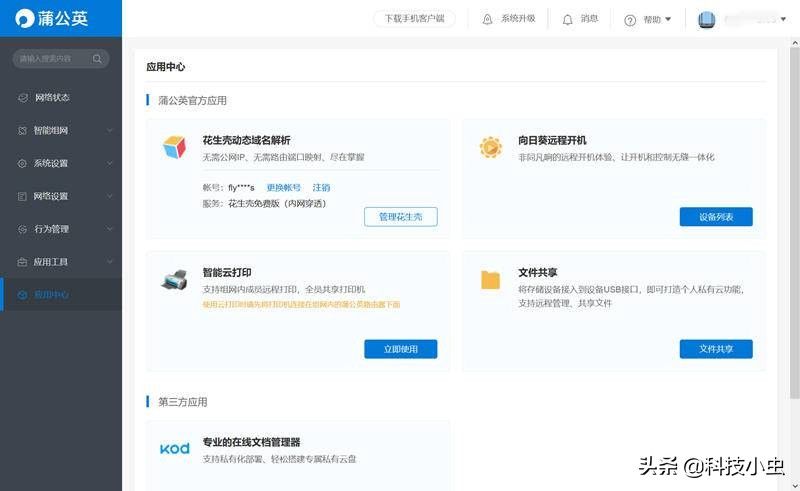Screen dimensions: 800x491
Task: Expand the 行为管理 menu chevron
Action: tap(110, 229)
